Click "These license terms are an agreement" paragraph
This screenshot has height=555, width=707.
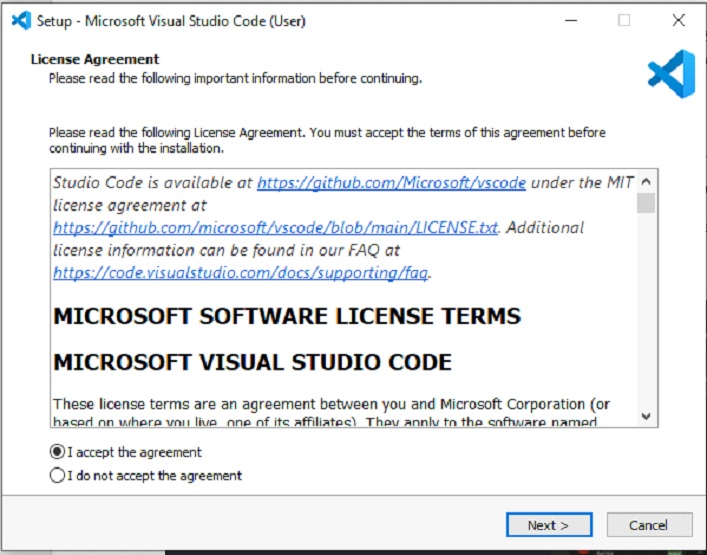click(x=331, y=413)
